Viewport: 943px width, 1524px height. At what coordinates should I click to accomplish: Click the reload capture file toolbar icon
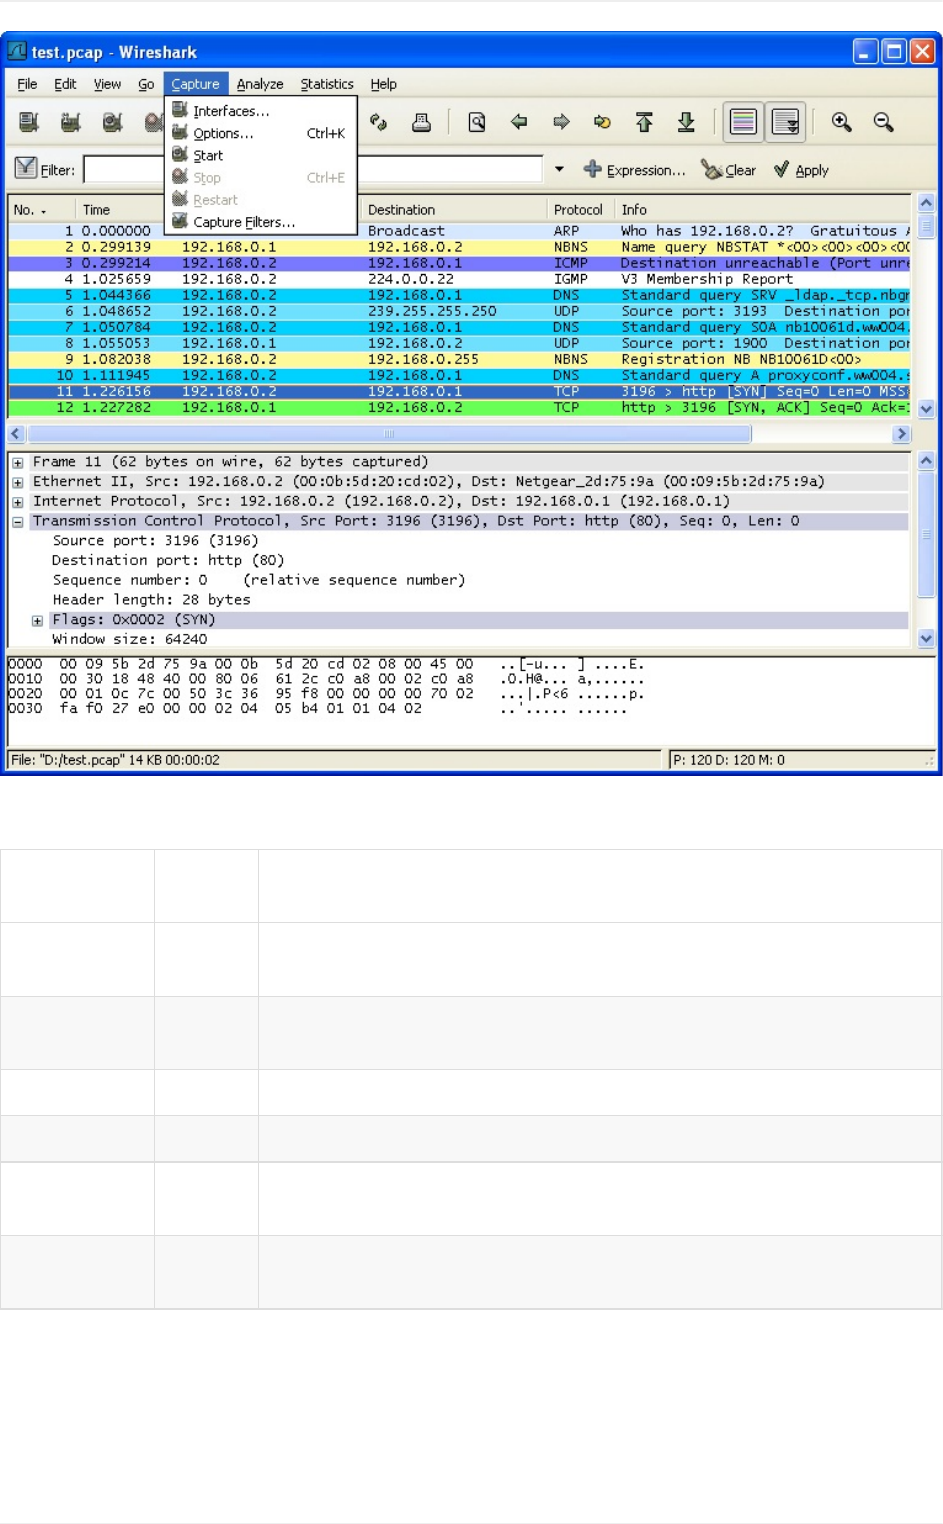tap(379, 122)
